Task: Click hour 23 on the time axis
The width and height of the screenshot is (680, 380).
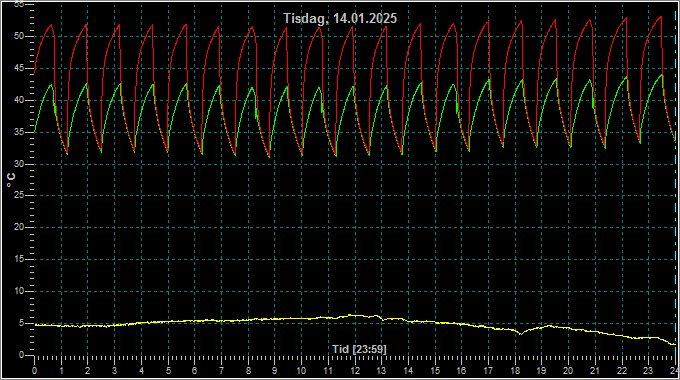Action: click(647, 371)
